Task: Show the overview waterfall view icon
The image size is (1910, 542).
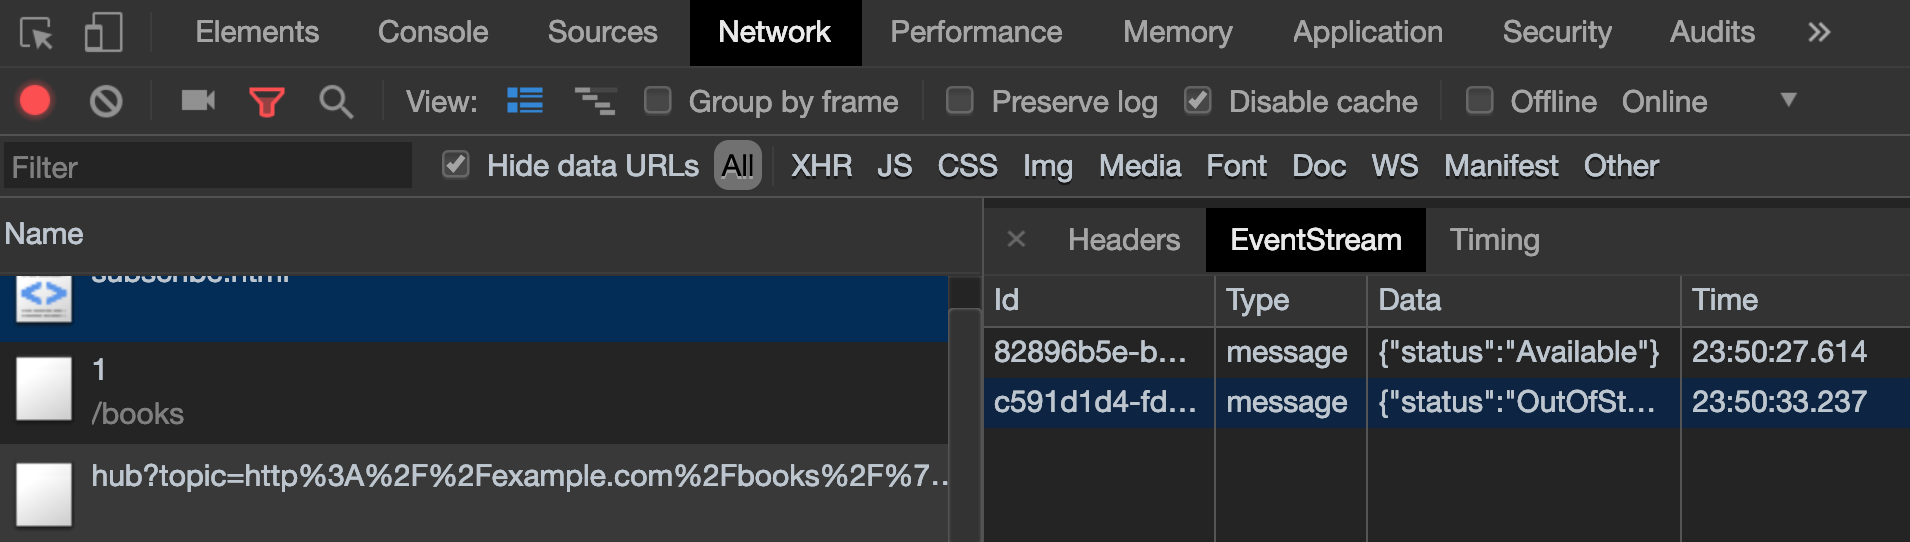Action: point(595,101)
